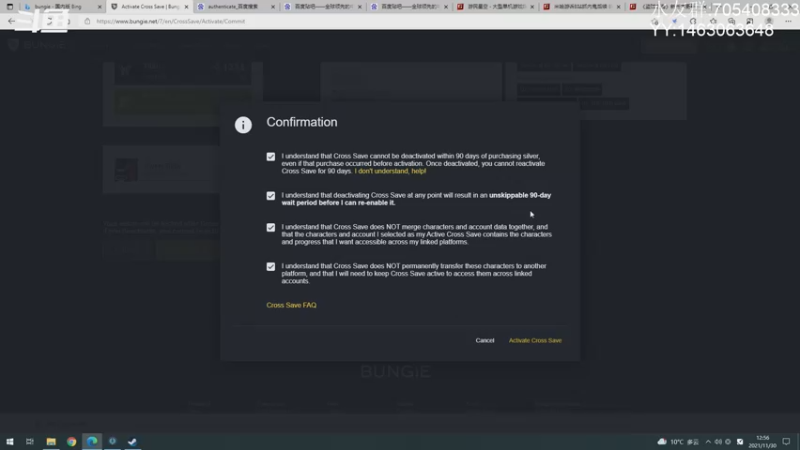The height and width of the screenshot is (450, 800).
Task: Open the notification center icon
Action: tap(786, 442)
